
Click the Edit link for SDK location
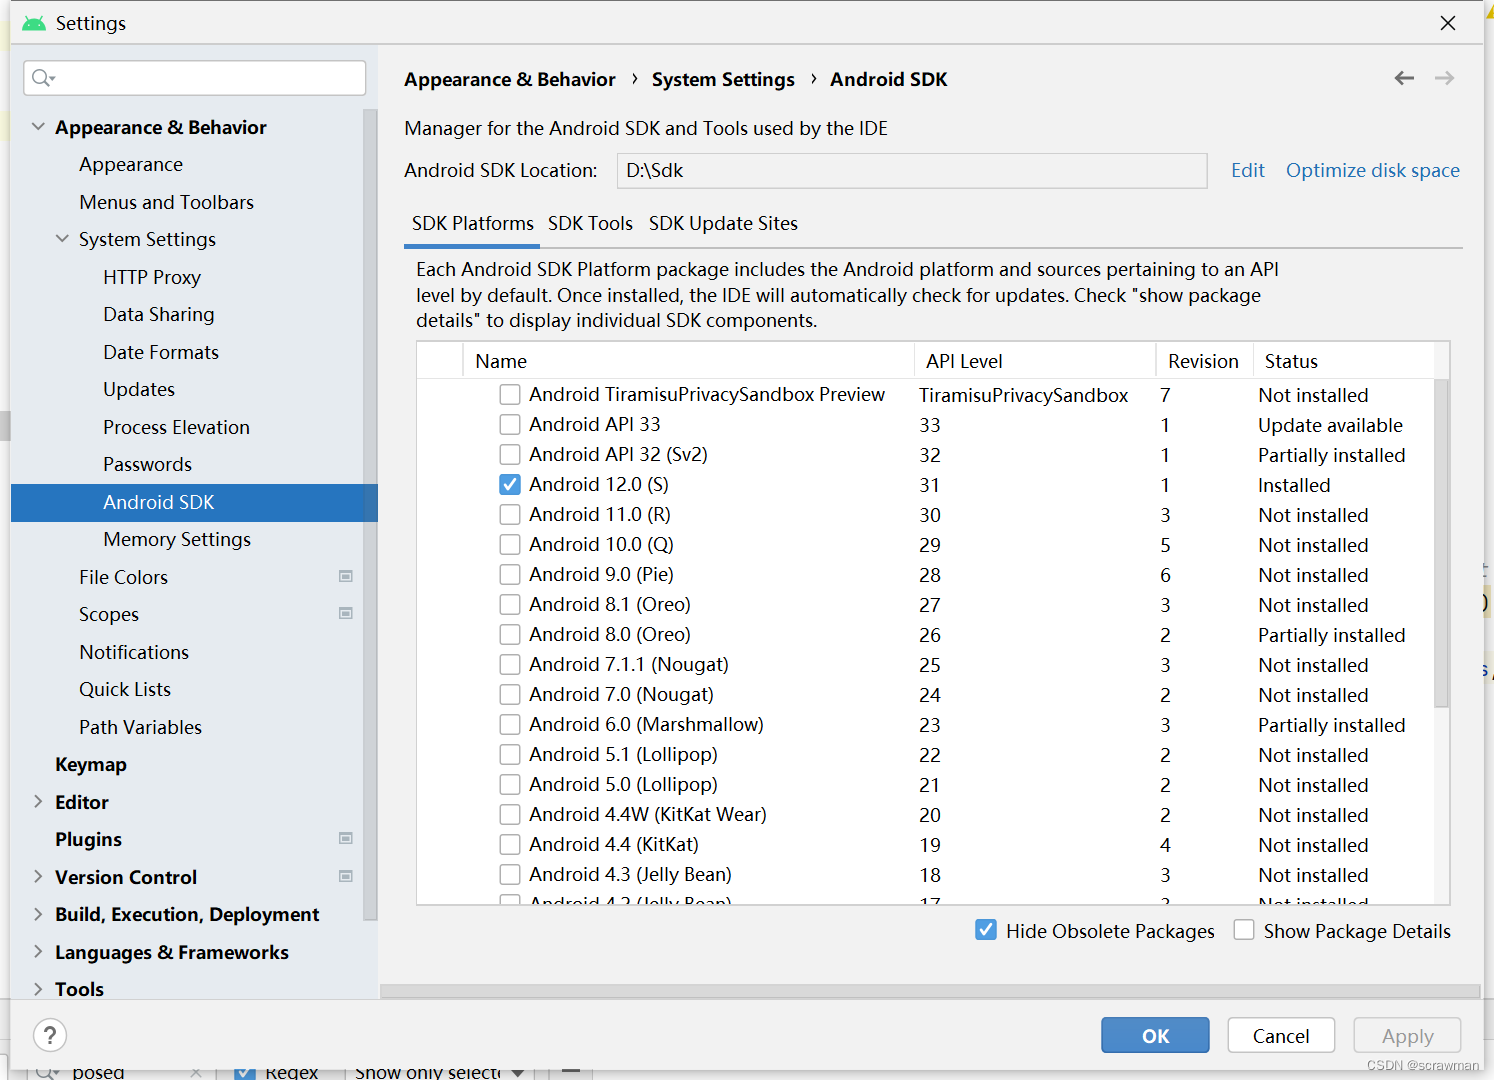click(1248, 170)
